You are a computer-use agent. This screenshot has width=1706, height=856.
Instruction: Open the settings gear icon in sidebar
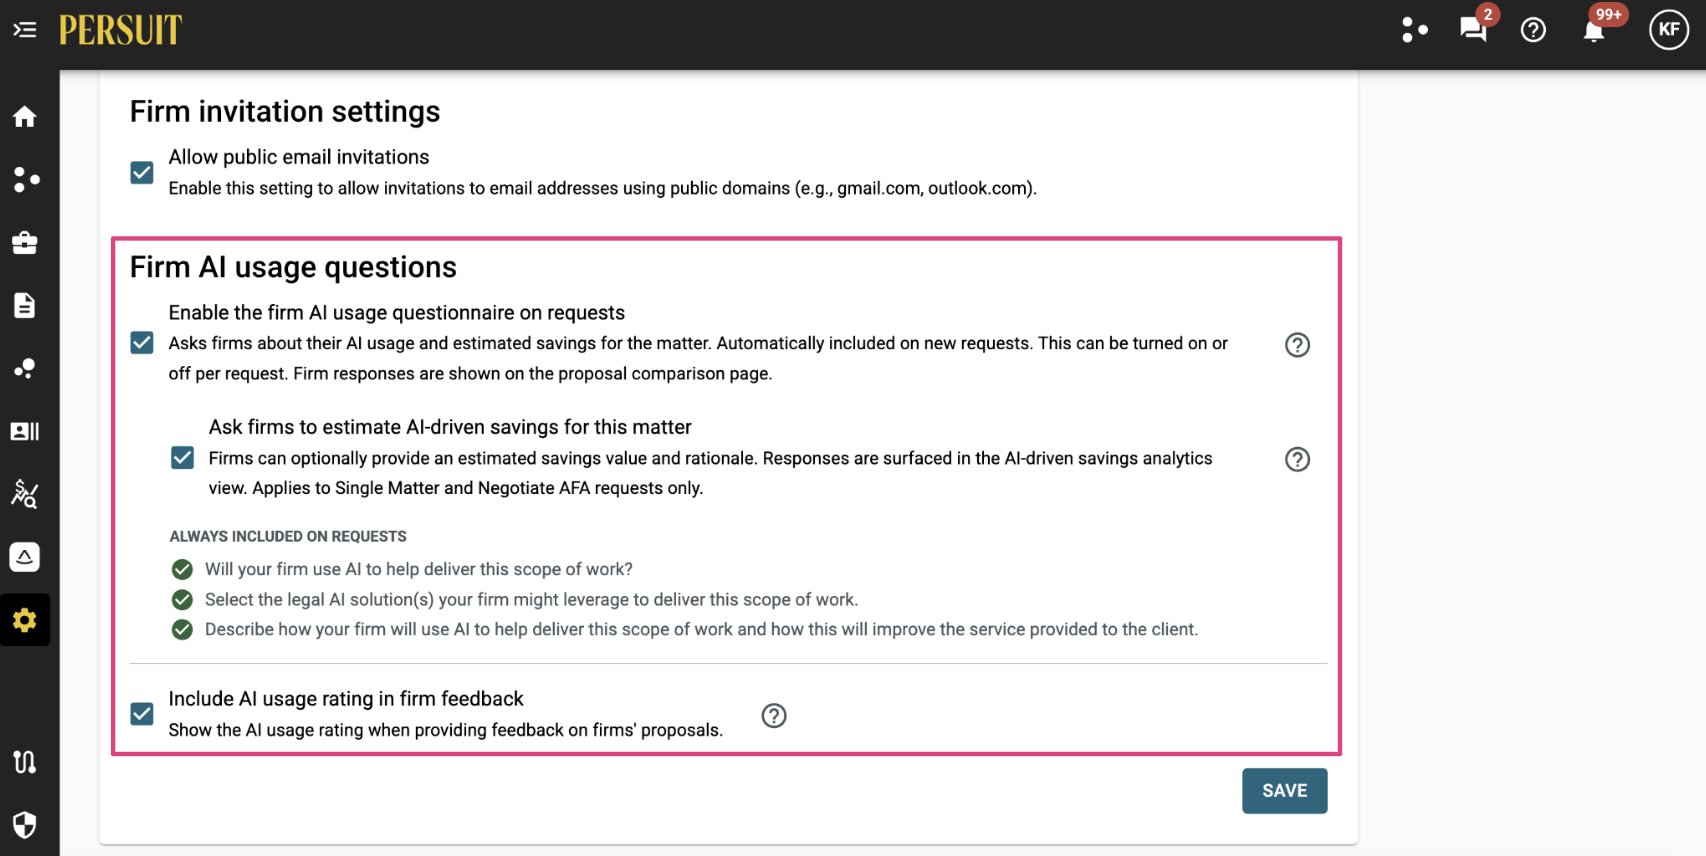pyautogui.click(x=25, y=620)
